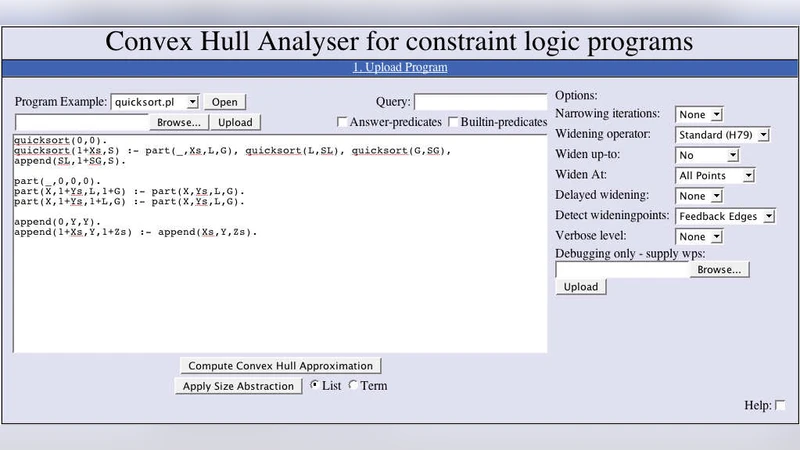Open the Detect wideningpoints dropdown
The image size is (800, 450).
click(x=726, y=216)
